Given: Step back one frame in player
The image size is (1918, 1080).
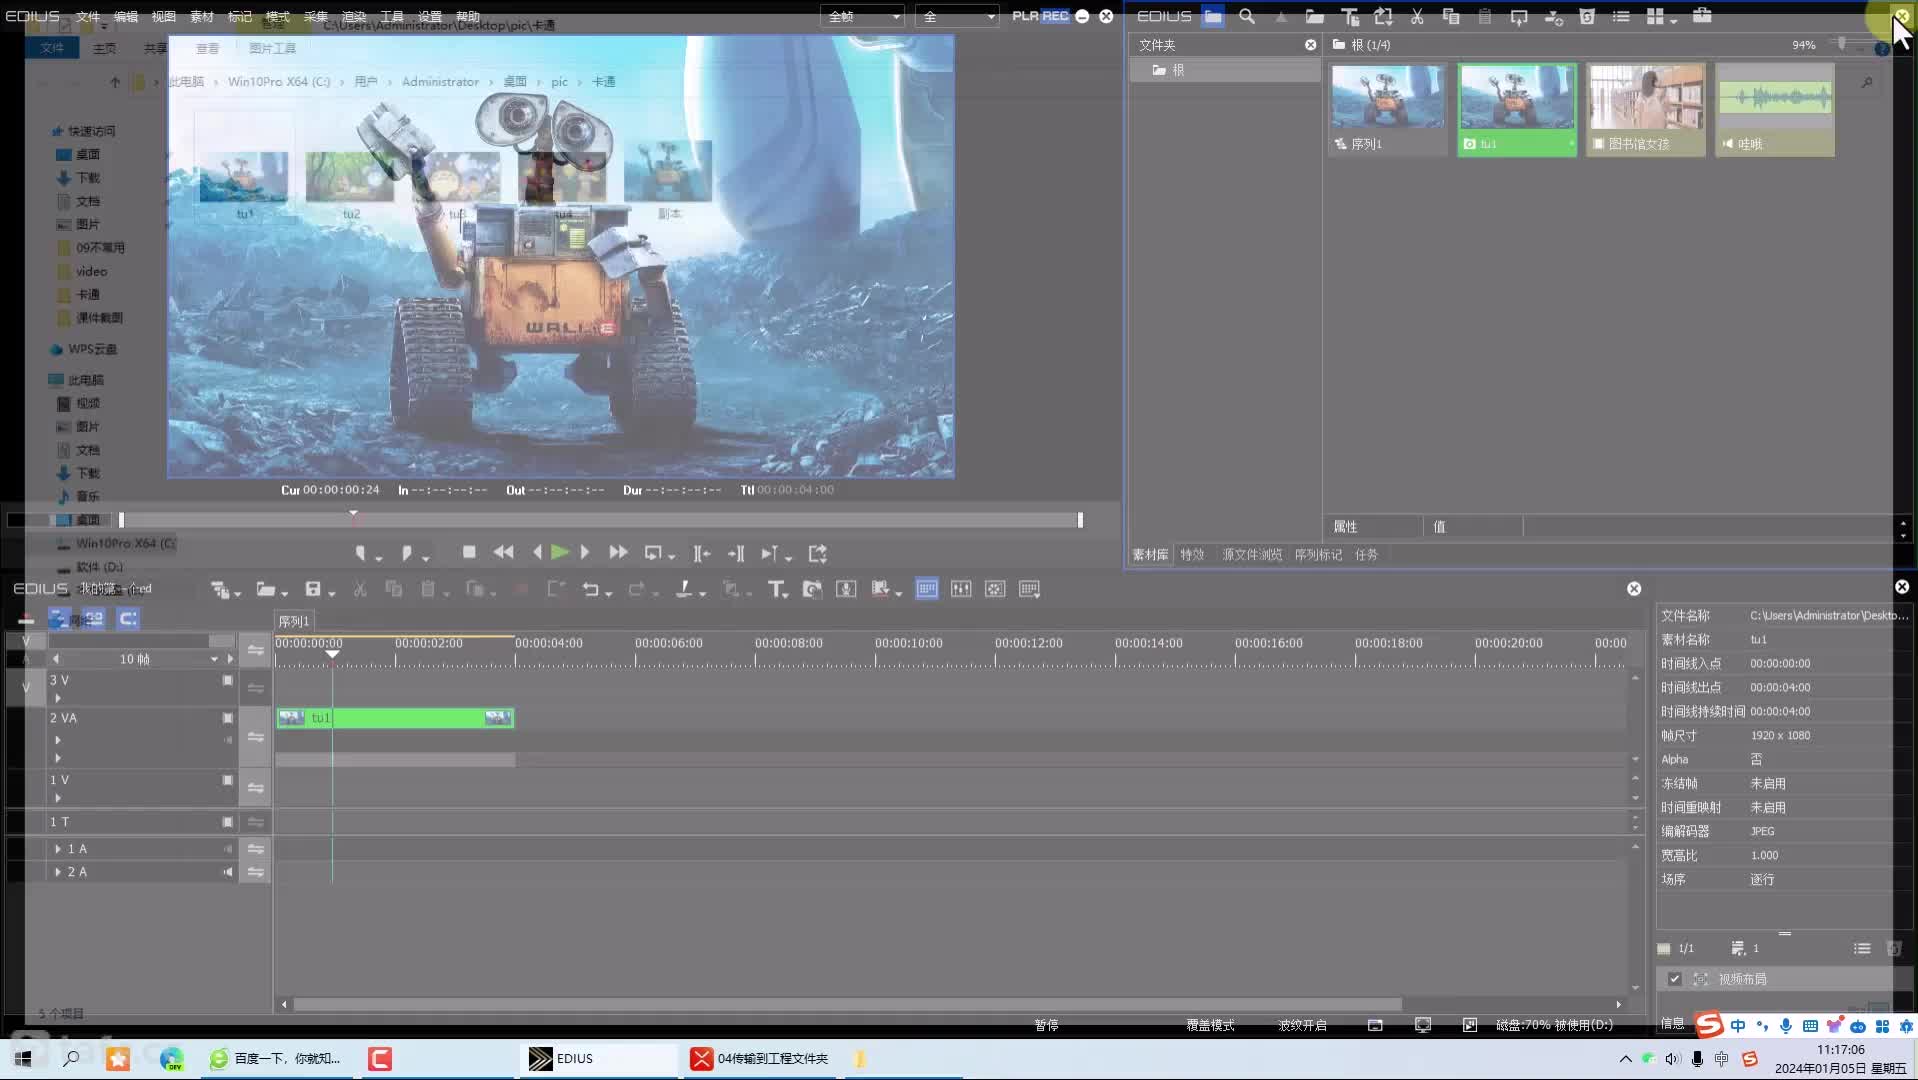Looking at the screenshot, I should pos(538,552).
